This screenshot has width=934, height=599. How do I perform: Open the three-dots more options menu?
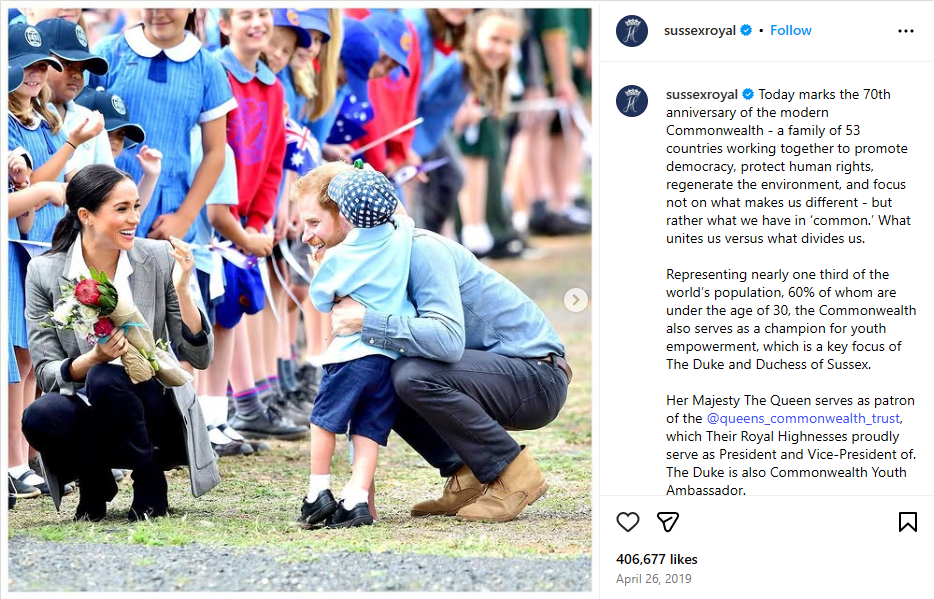[905, 31]
